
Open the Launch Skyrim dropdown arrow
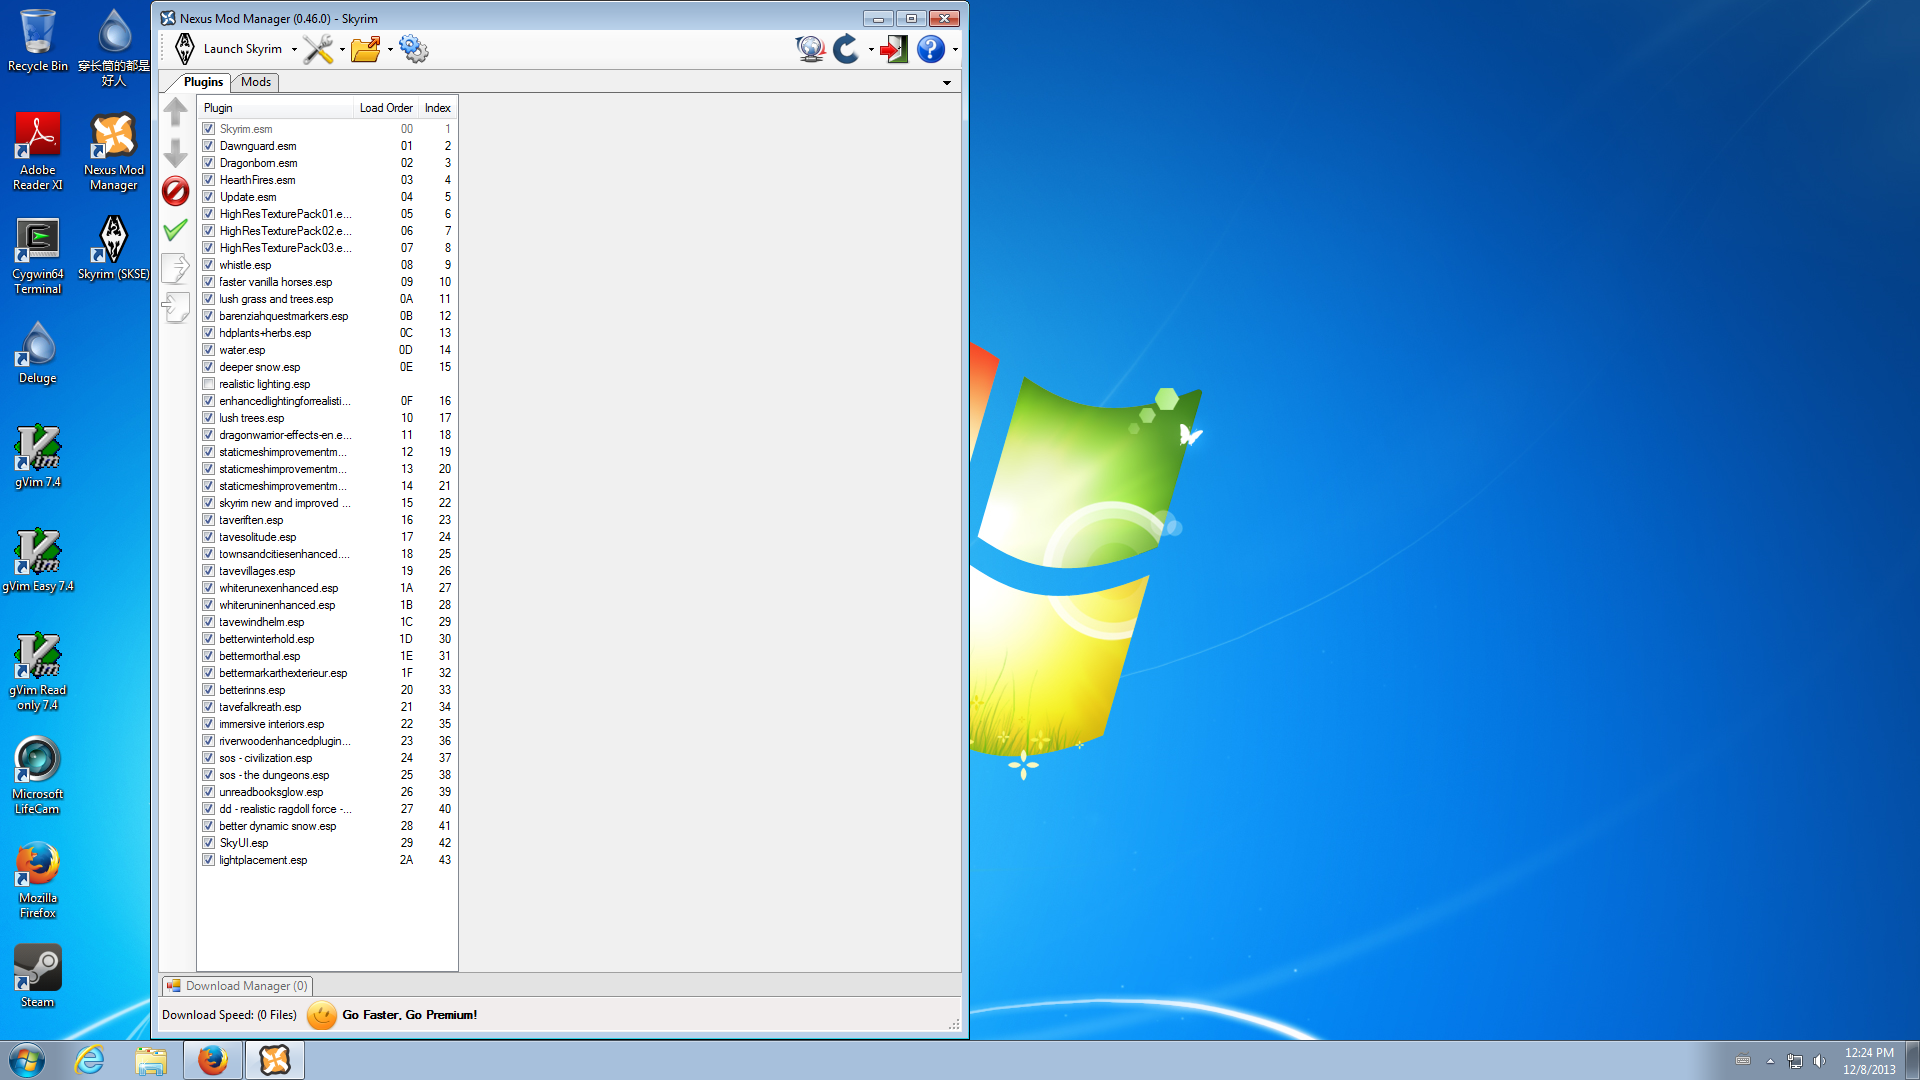294,49
